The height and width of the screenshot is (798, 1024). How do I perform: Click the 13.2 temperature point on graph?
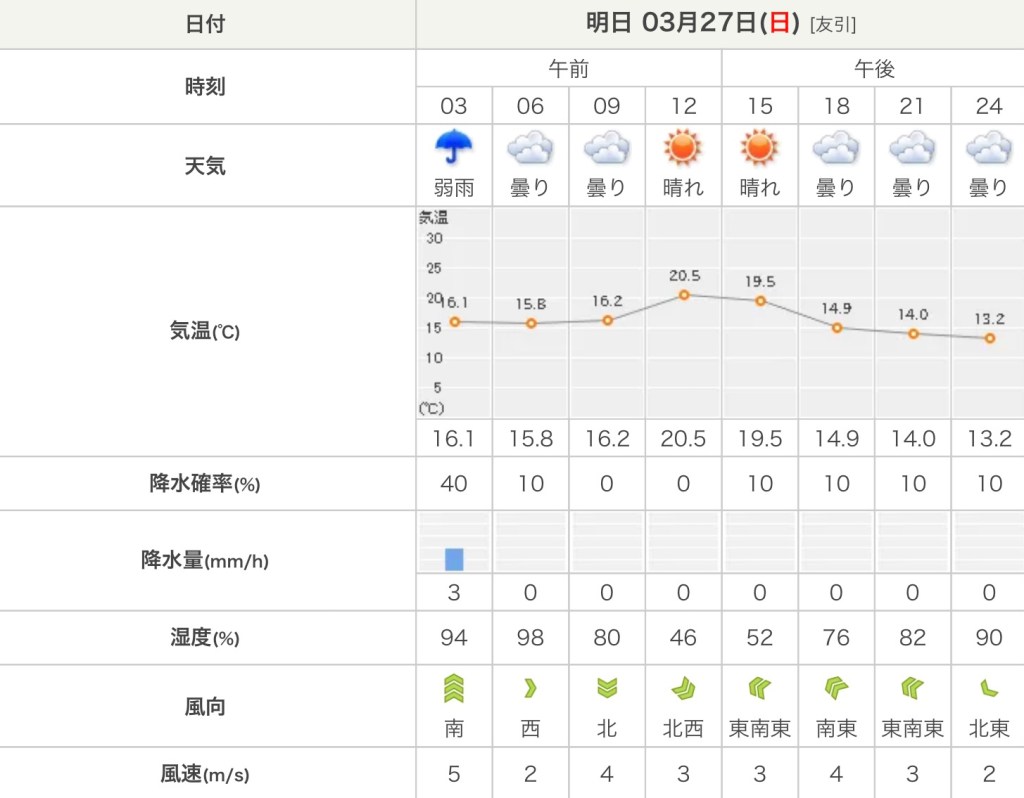coord(989,338)
